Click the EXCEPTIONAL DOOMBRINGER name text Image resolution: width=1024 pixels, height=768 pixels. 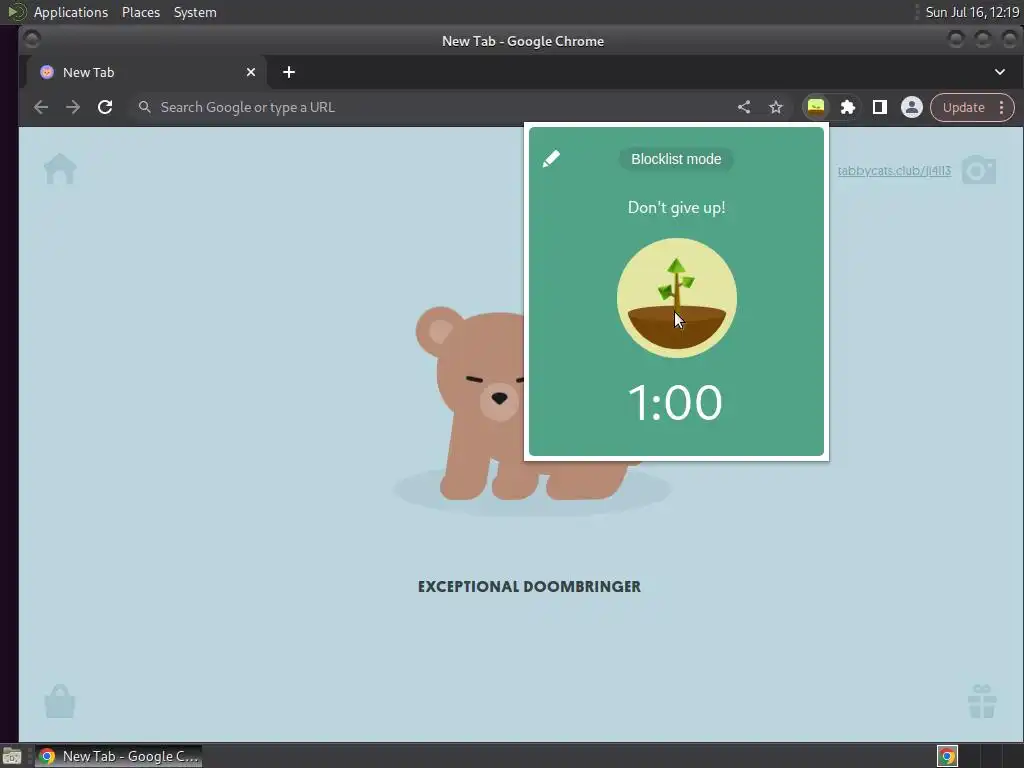pyautogui.click(x=530, y=586)
